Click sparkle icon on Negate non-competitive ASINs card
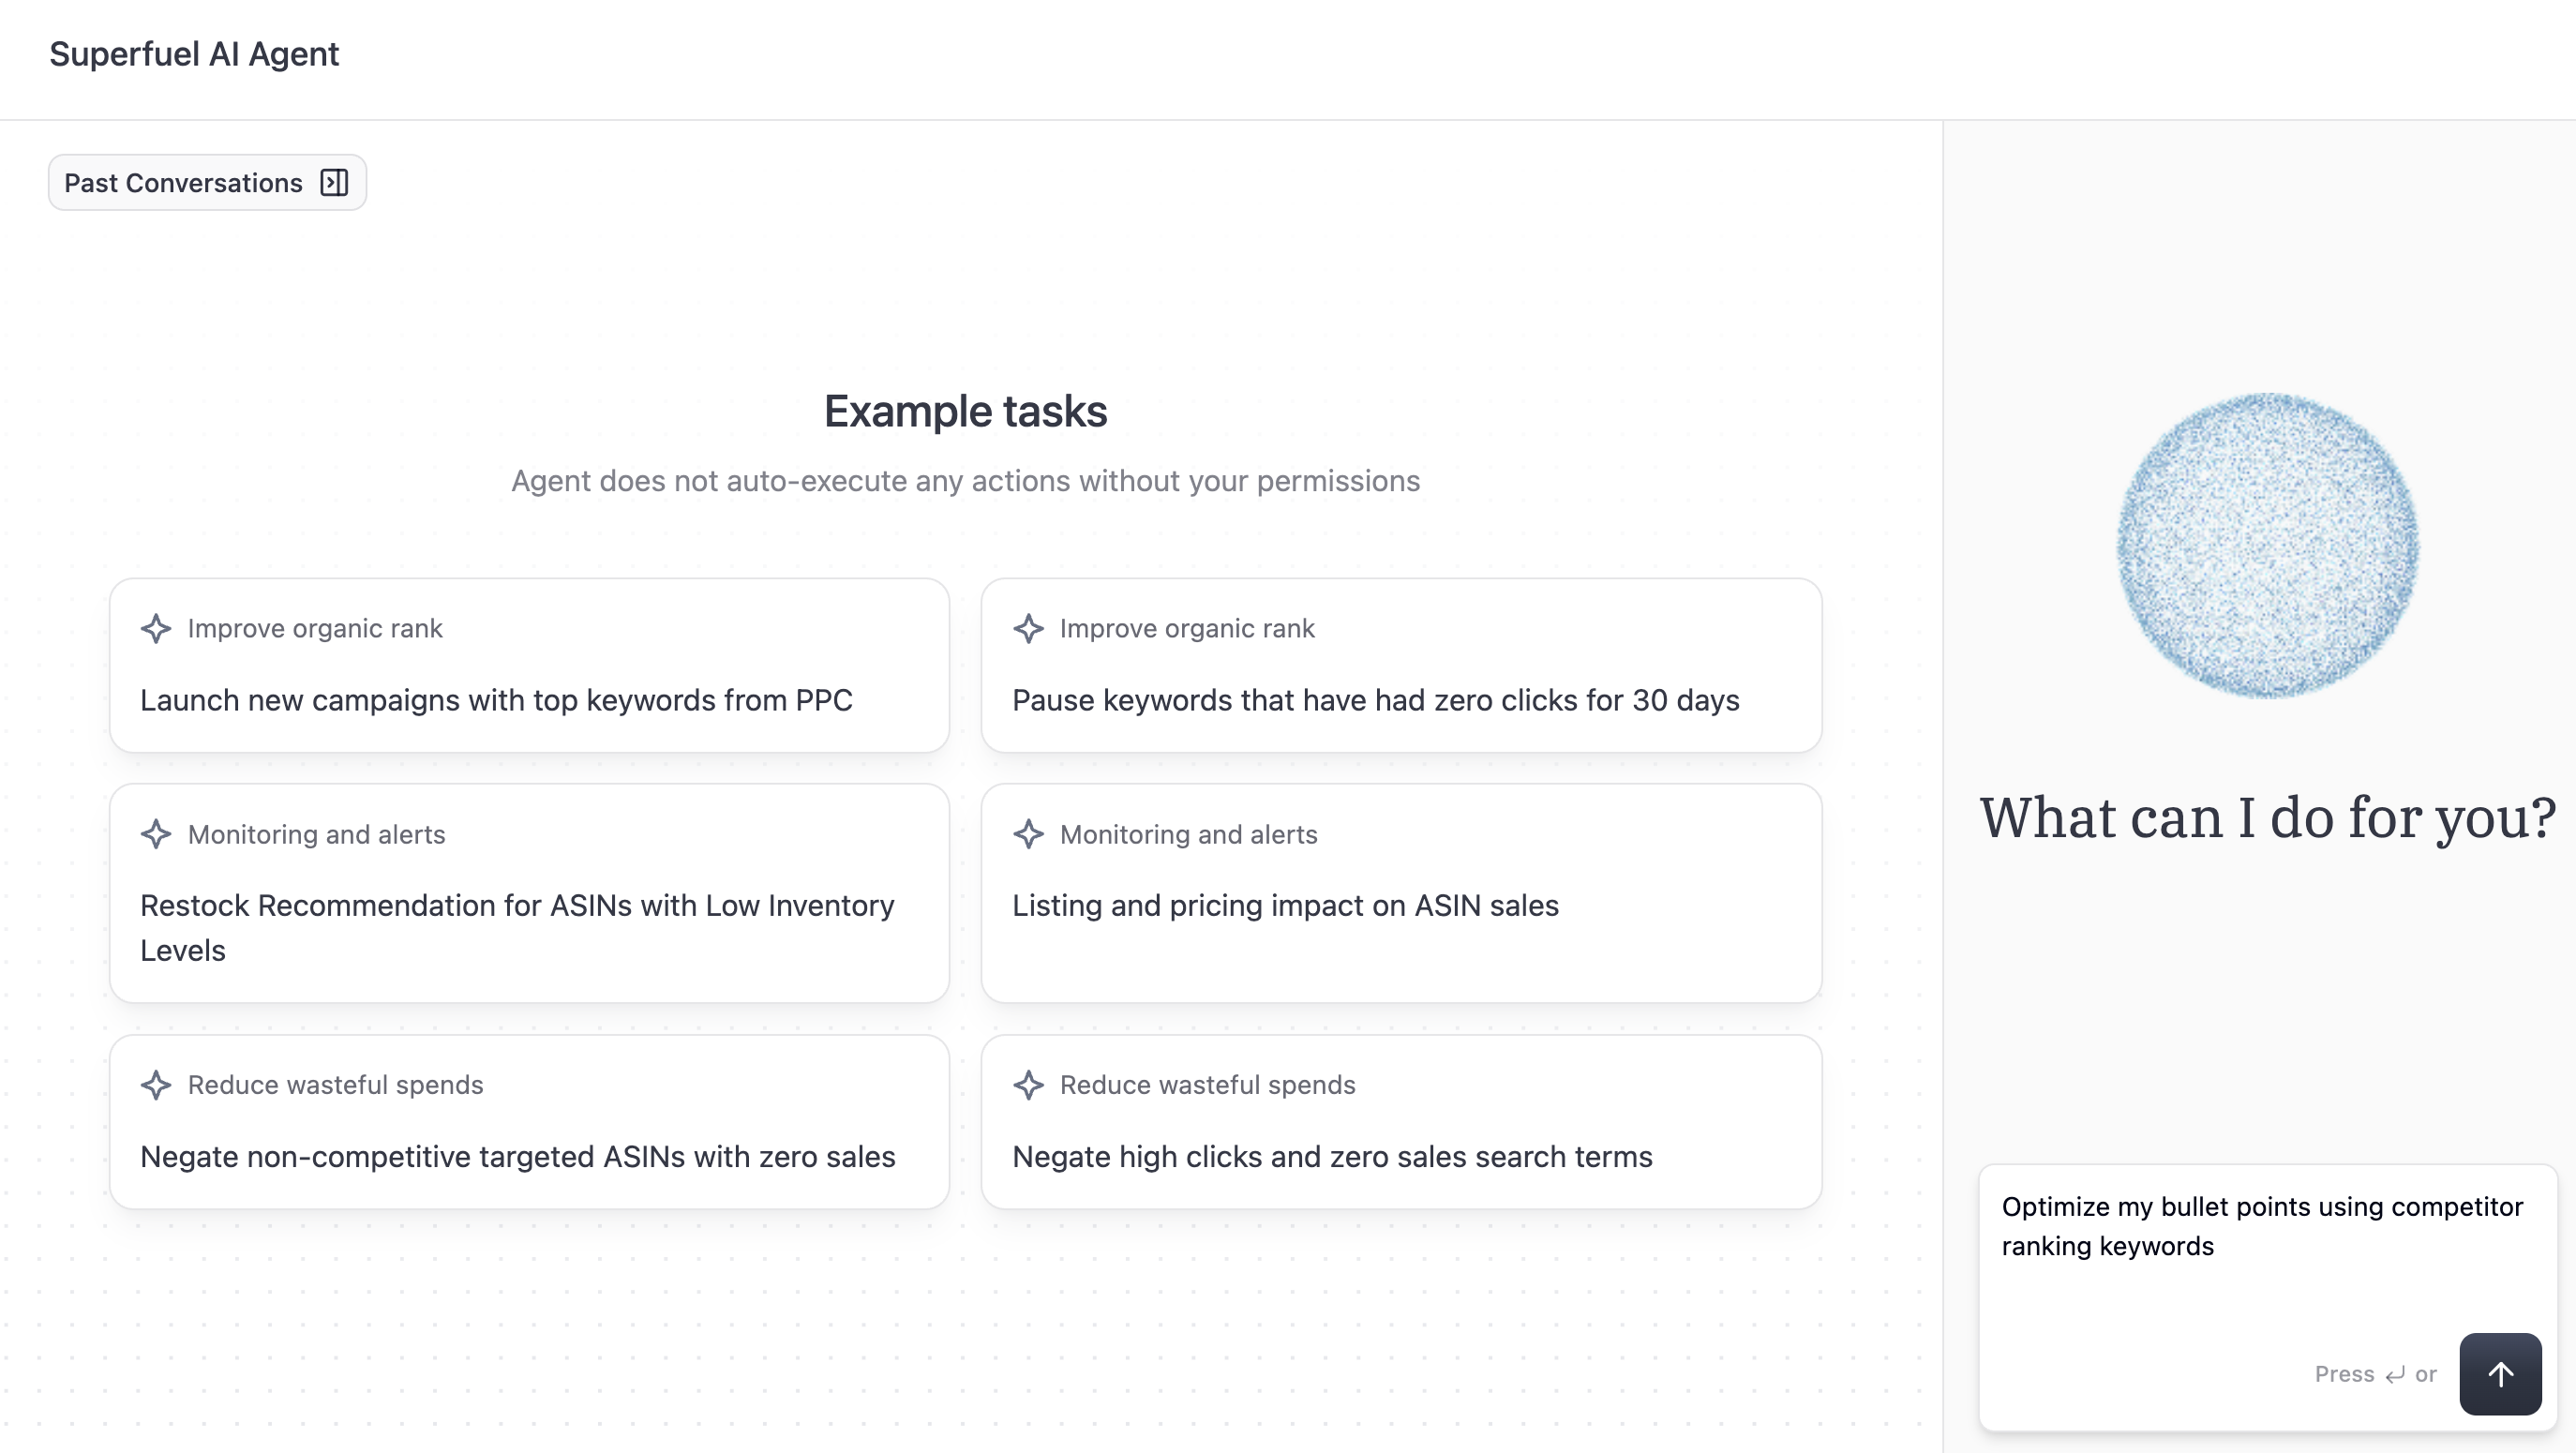2576x1453 pixels. click(156, 1085)
